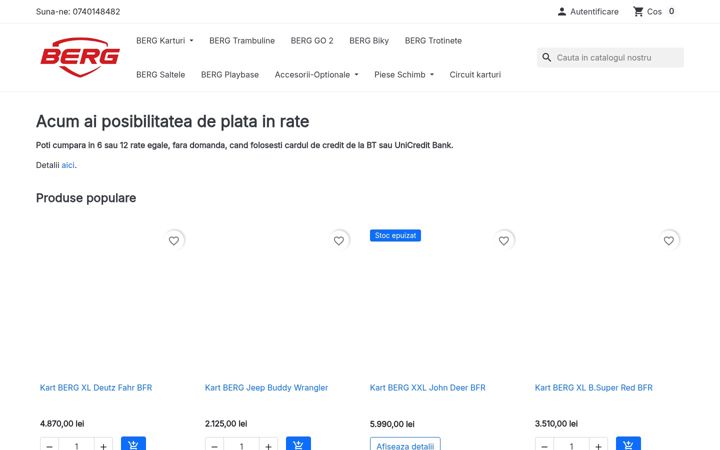This screenshot has width=720, height=450.
Task: Click the user account icon
Action: click(x=562, y=12)
